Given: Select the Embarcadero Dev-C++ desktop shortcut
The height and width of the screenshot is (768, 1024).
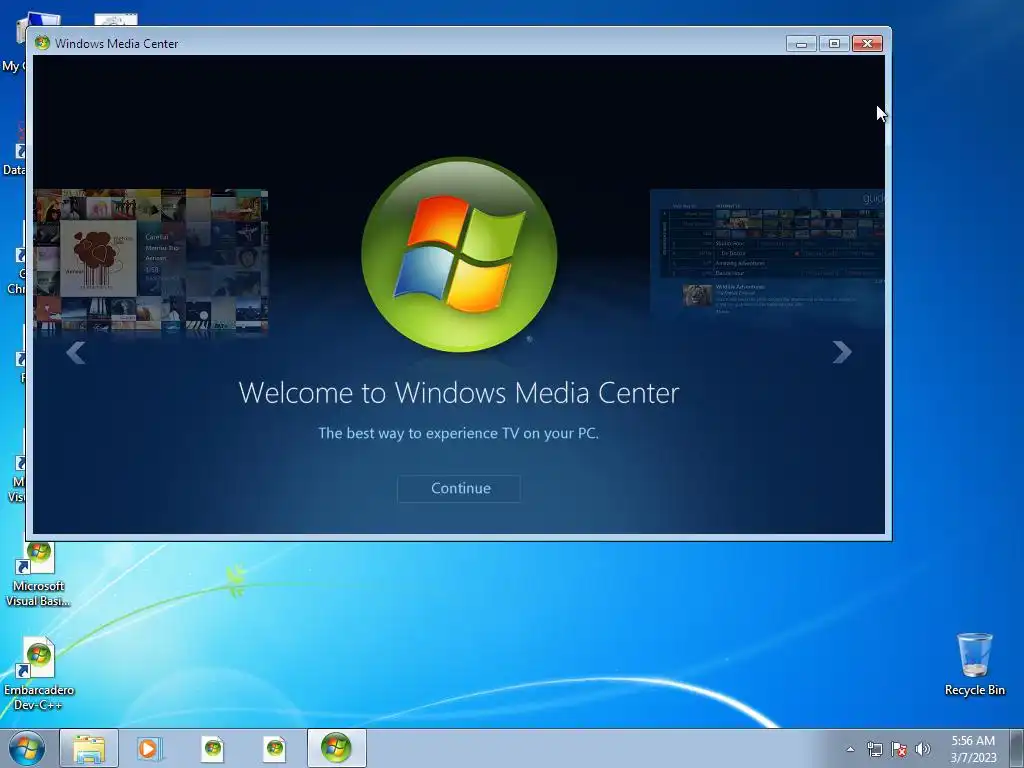Looking at the screenshot, I should coord(38,674).
